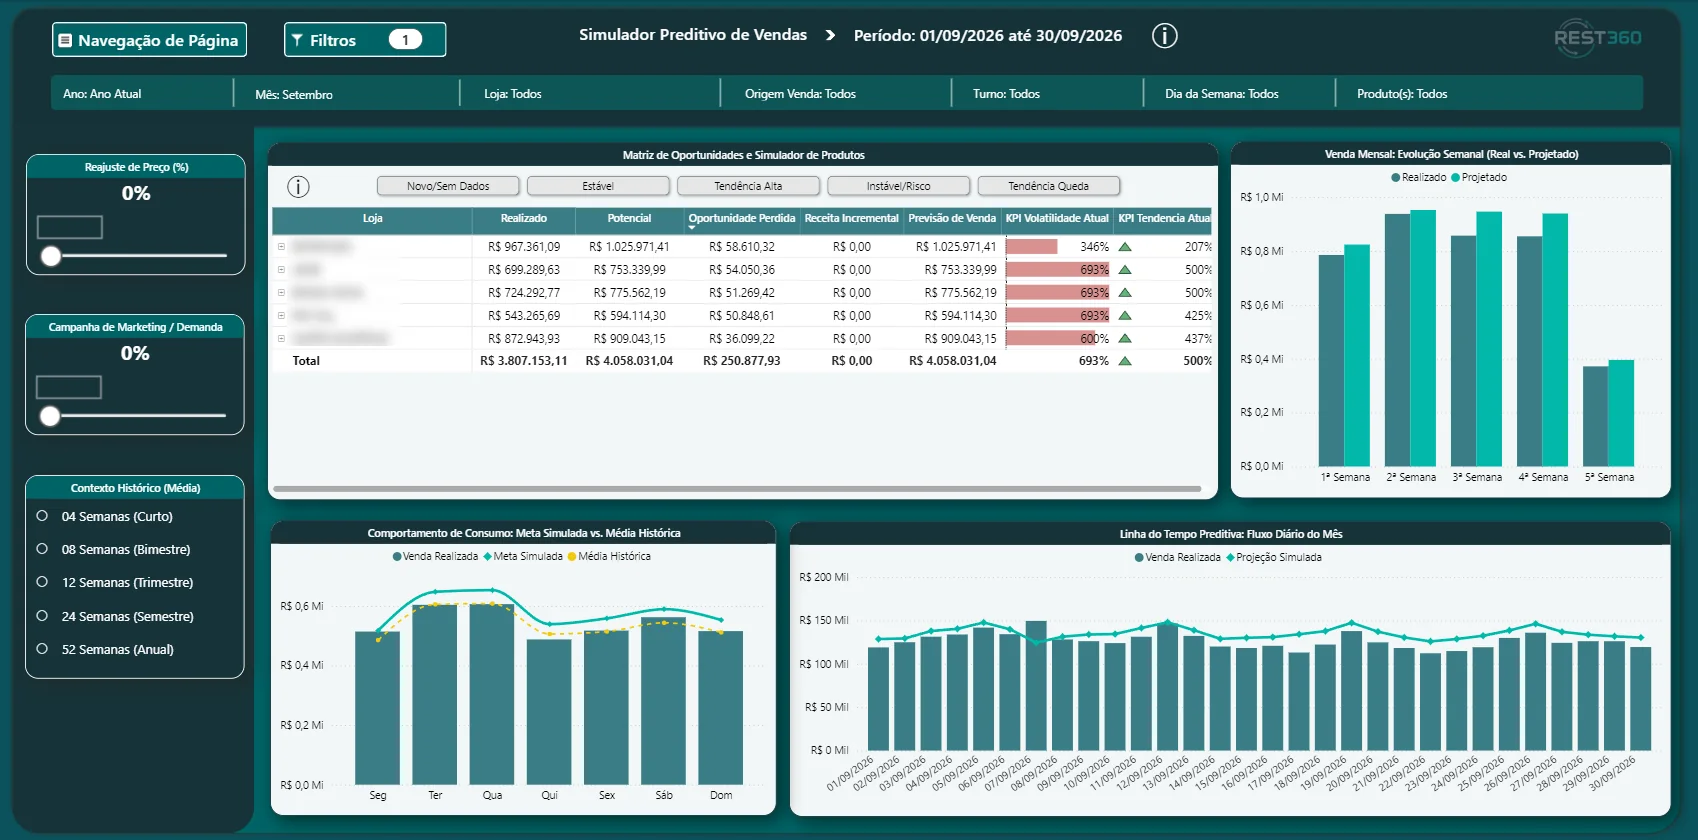Select the 52 Semanas (Anual) radio option
The image size is (1698, 840).
coord(42,649)
